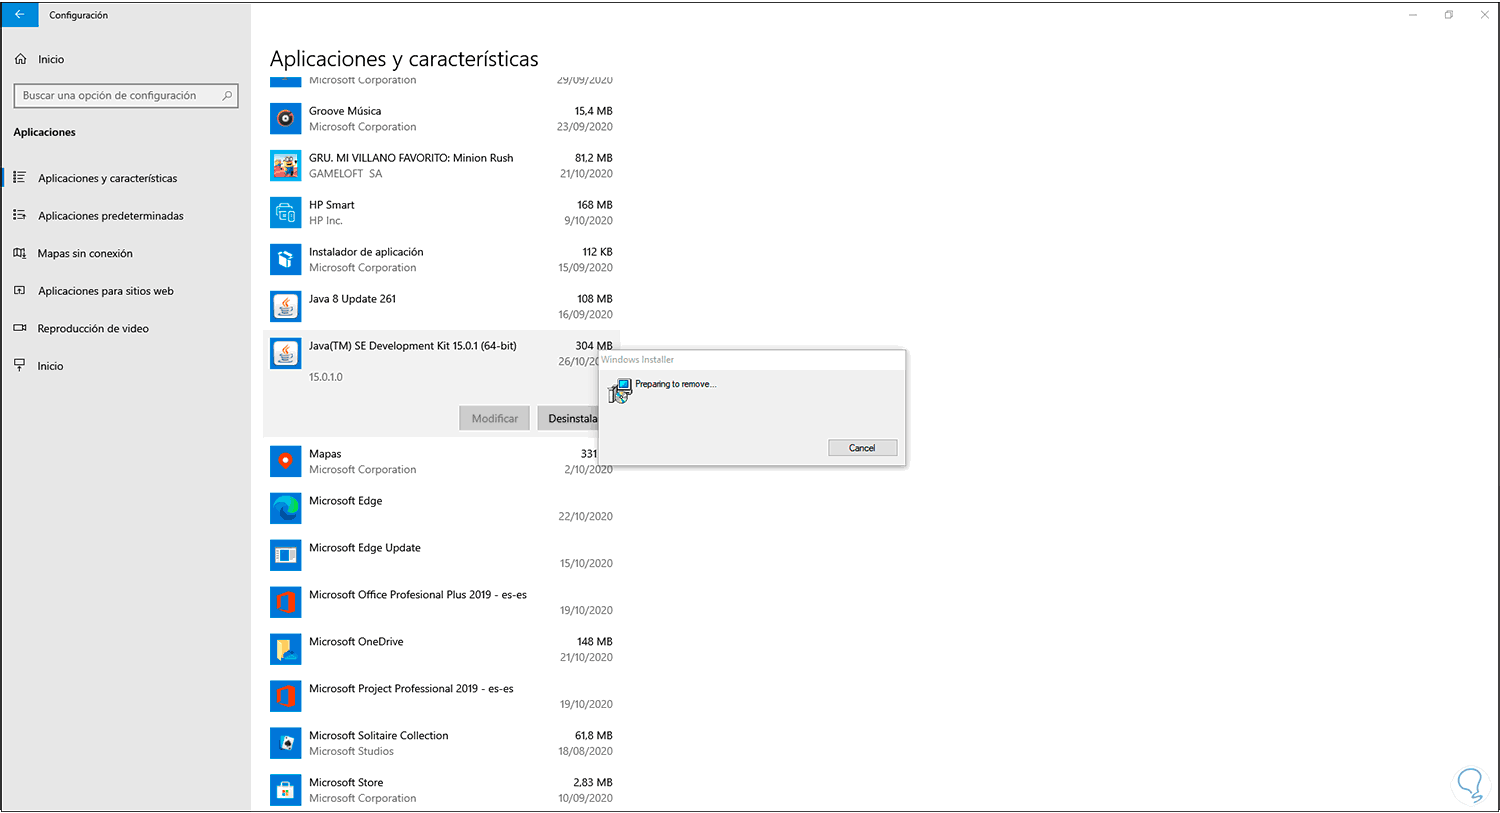Click the Aplicaciones y características page title

[404, 59]
